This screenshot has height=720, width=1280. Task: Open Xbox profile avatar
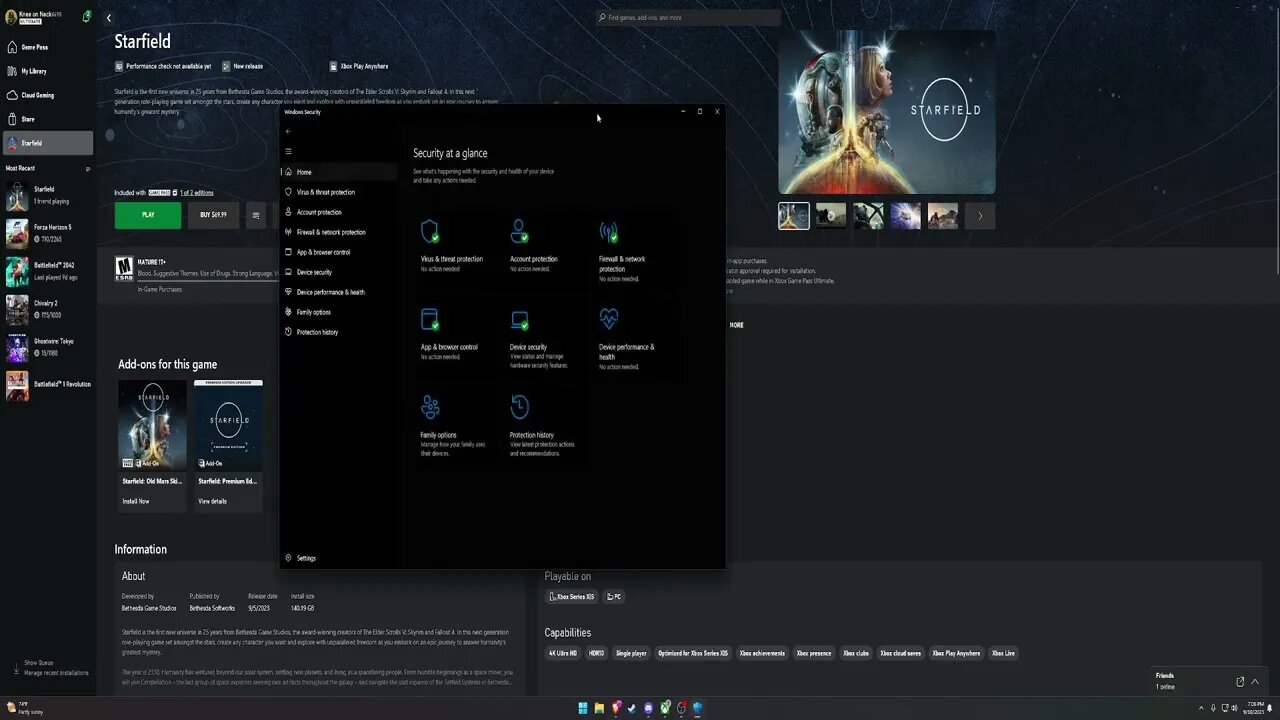click(11, 17)
